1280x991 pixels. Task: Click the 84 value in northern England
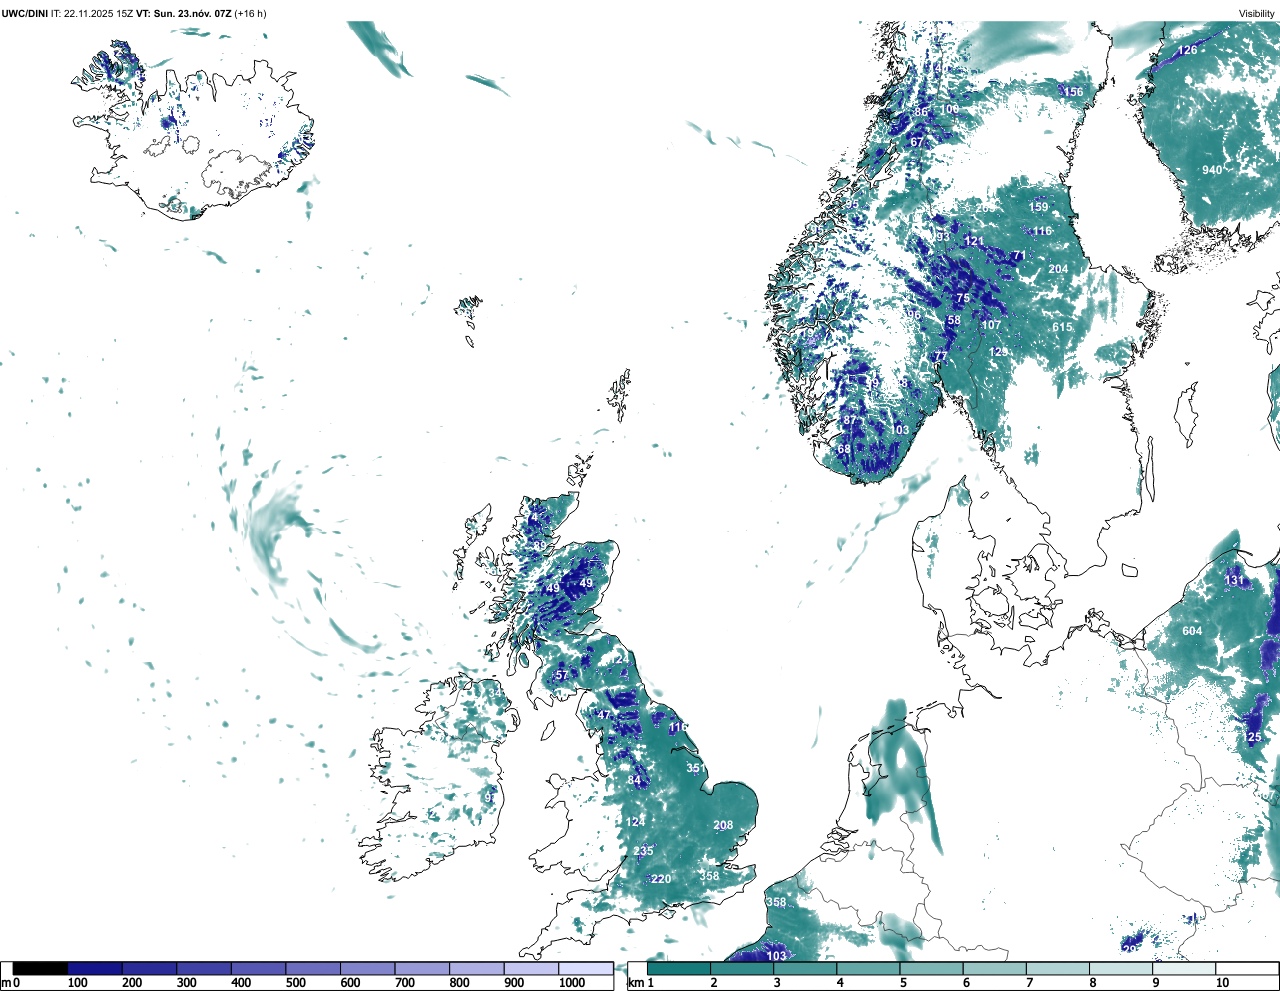[634, 781]
